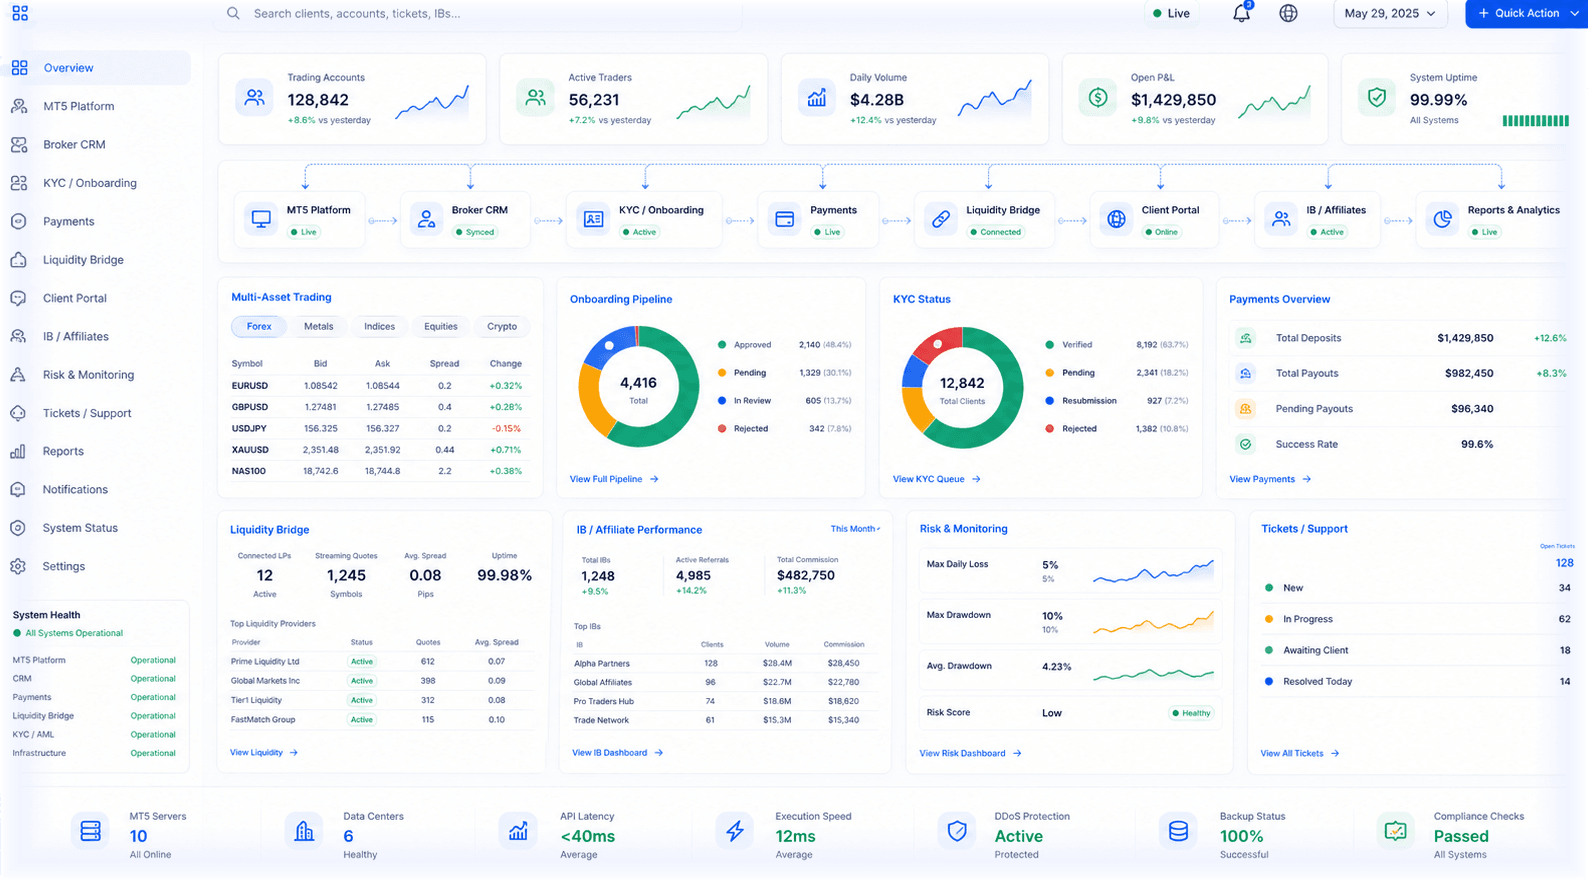Click the Open P&L dollar icon
The height and width of the screenshot is (881, 1588).
(1098, 98)
